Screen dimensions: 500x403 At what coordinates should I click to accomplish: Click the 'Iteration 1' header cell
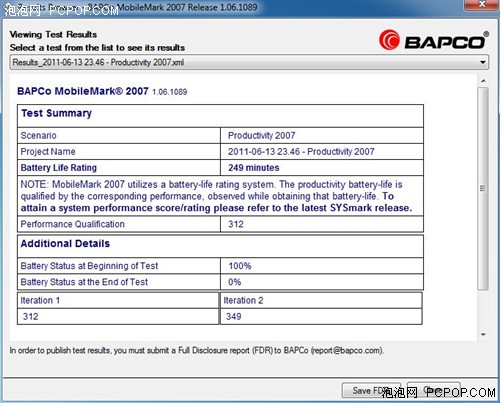118,300
